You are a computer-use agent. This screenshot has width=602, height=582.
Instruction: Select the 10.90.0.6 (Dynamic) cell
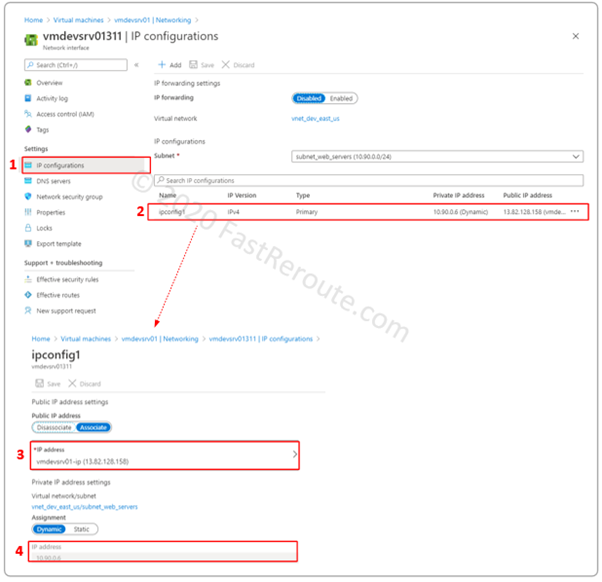tap(460, 212)
